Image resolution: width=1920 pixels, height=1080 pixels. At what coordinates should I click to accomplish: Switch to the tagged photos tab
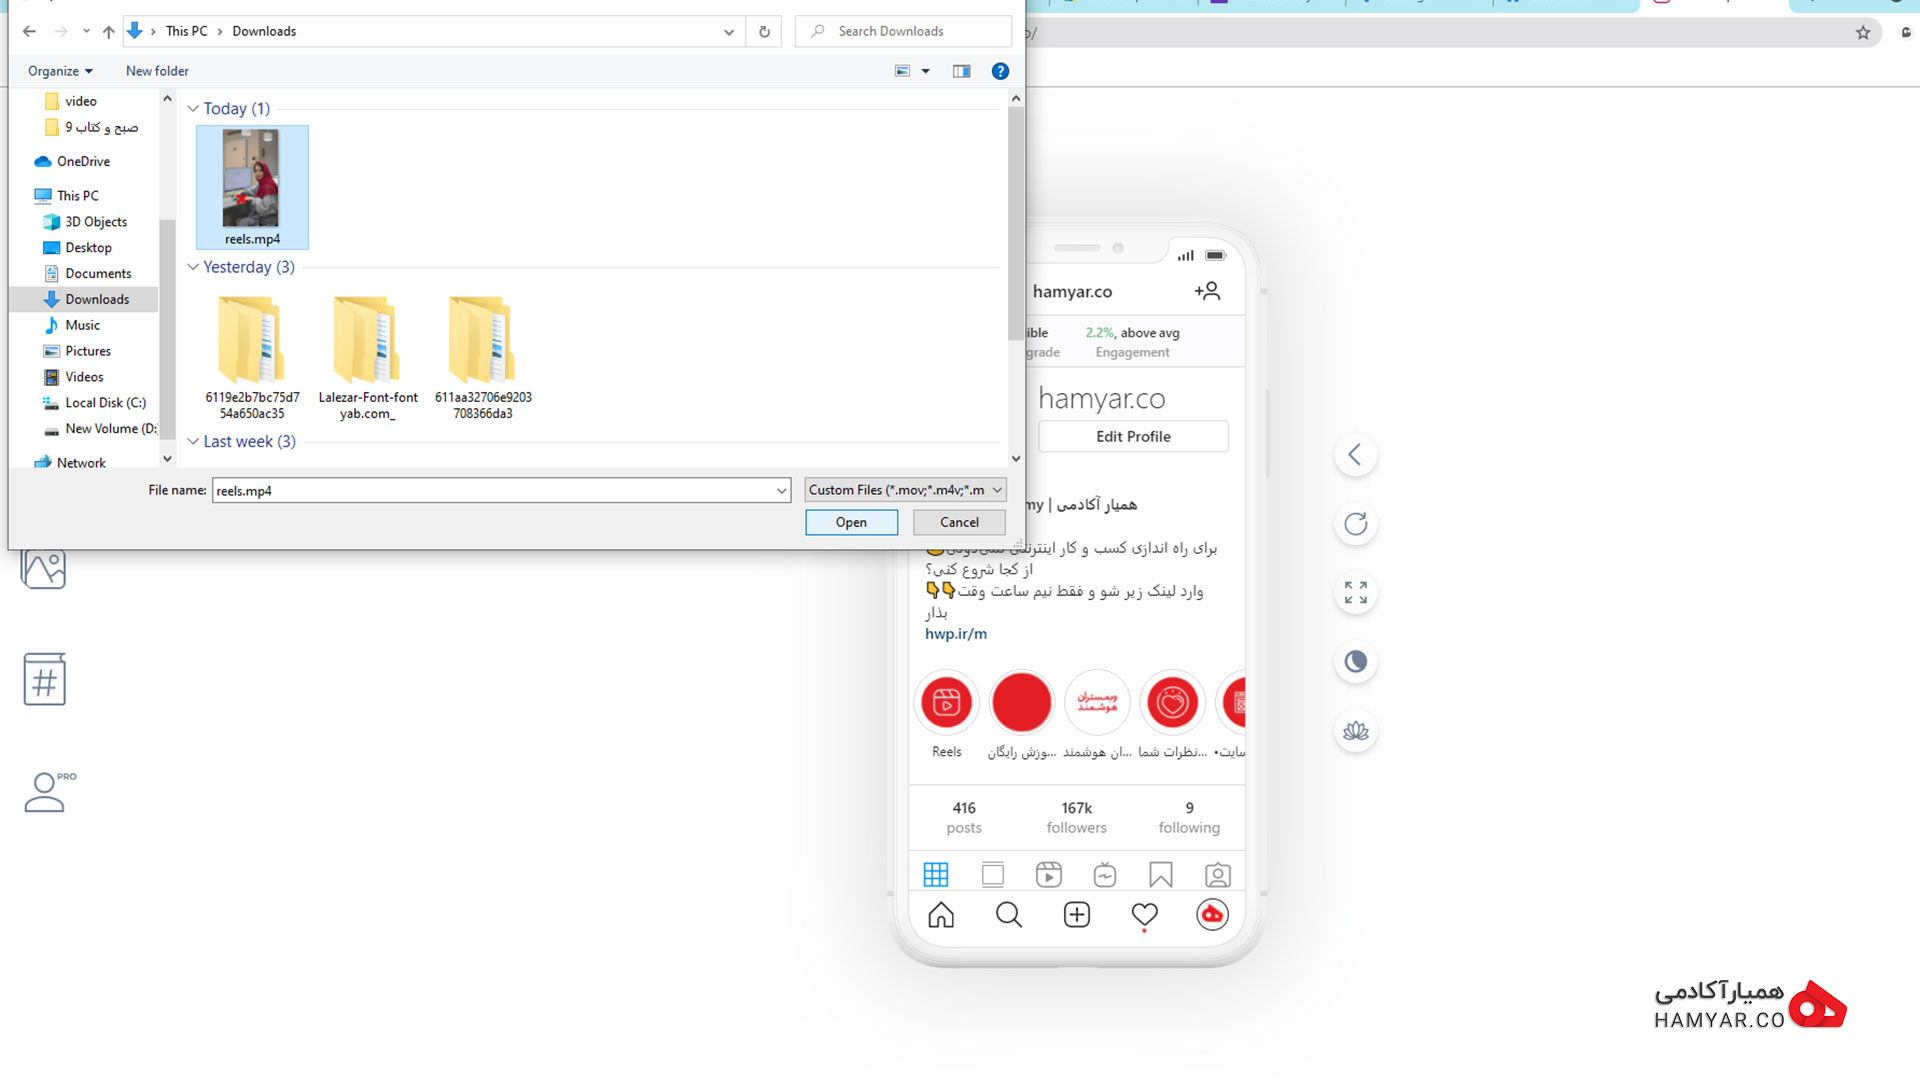click(1217, 875)
